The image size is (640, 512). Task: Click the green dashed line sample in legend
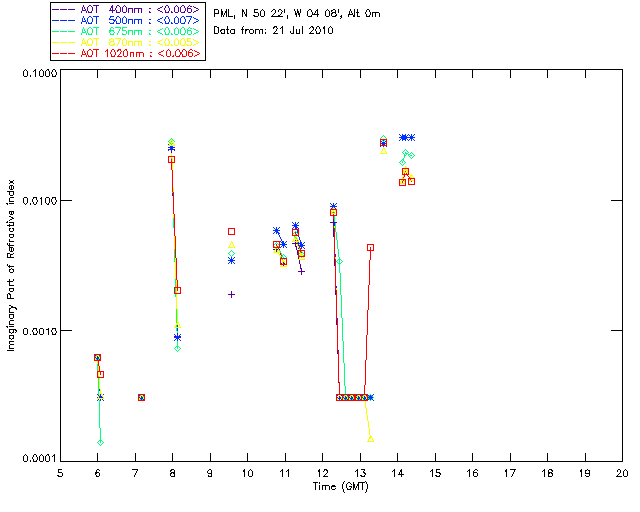(64, 31)
